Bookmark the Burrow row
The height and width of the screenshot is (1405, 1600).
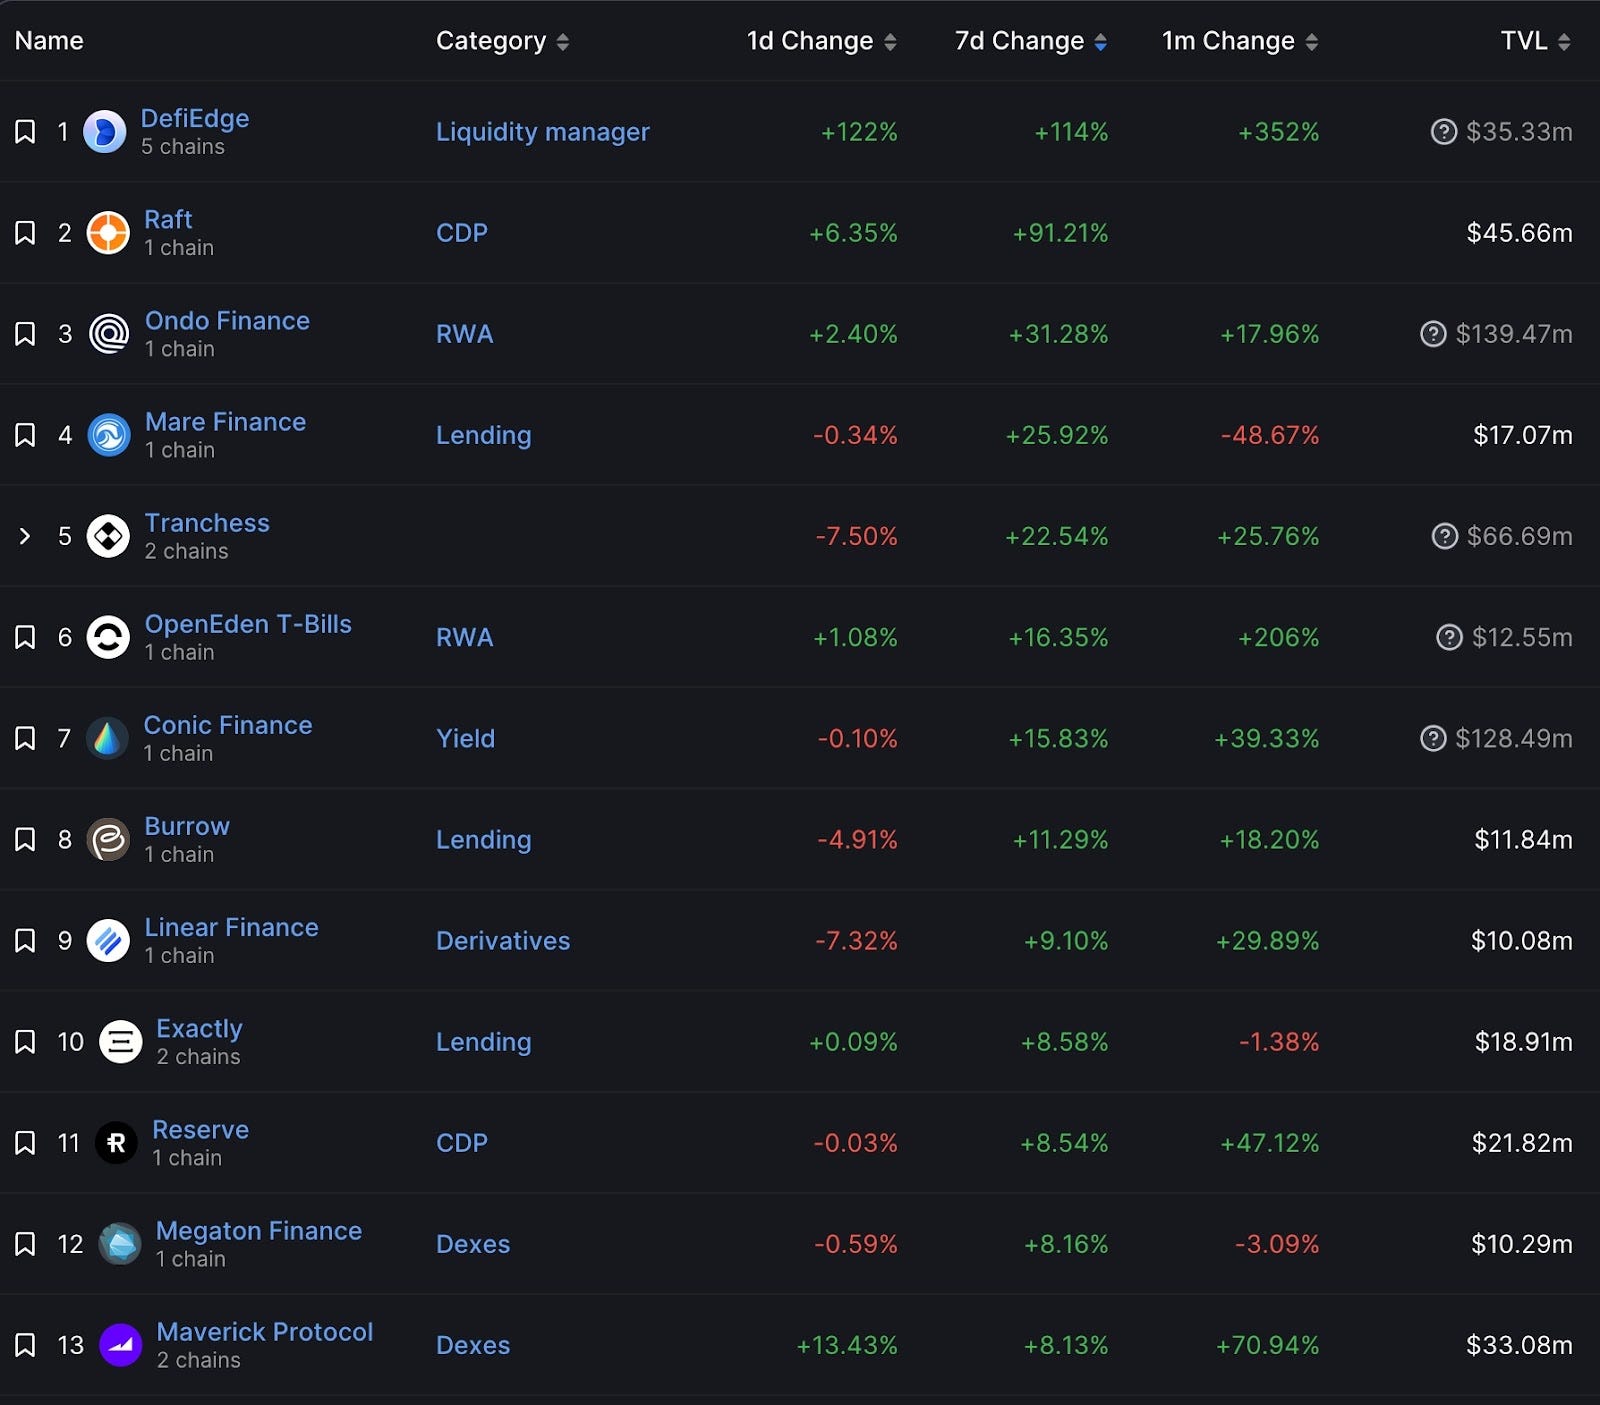[x=25, y=839]
